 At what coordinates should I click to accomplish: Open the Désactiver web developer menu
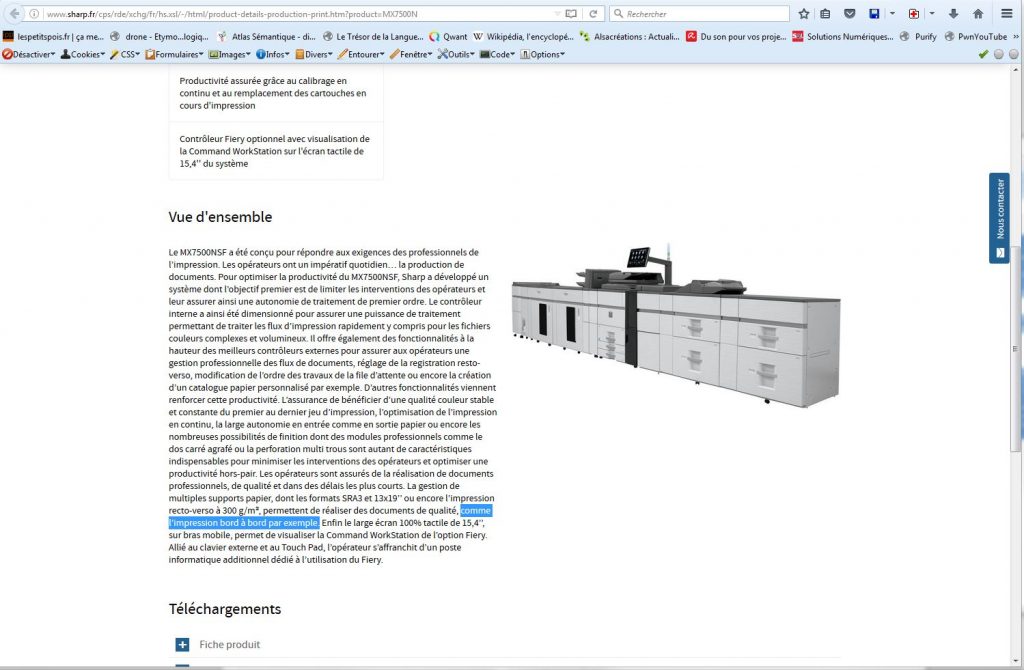pyautogui.click(x=29, y=54)
